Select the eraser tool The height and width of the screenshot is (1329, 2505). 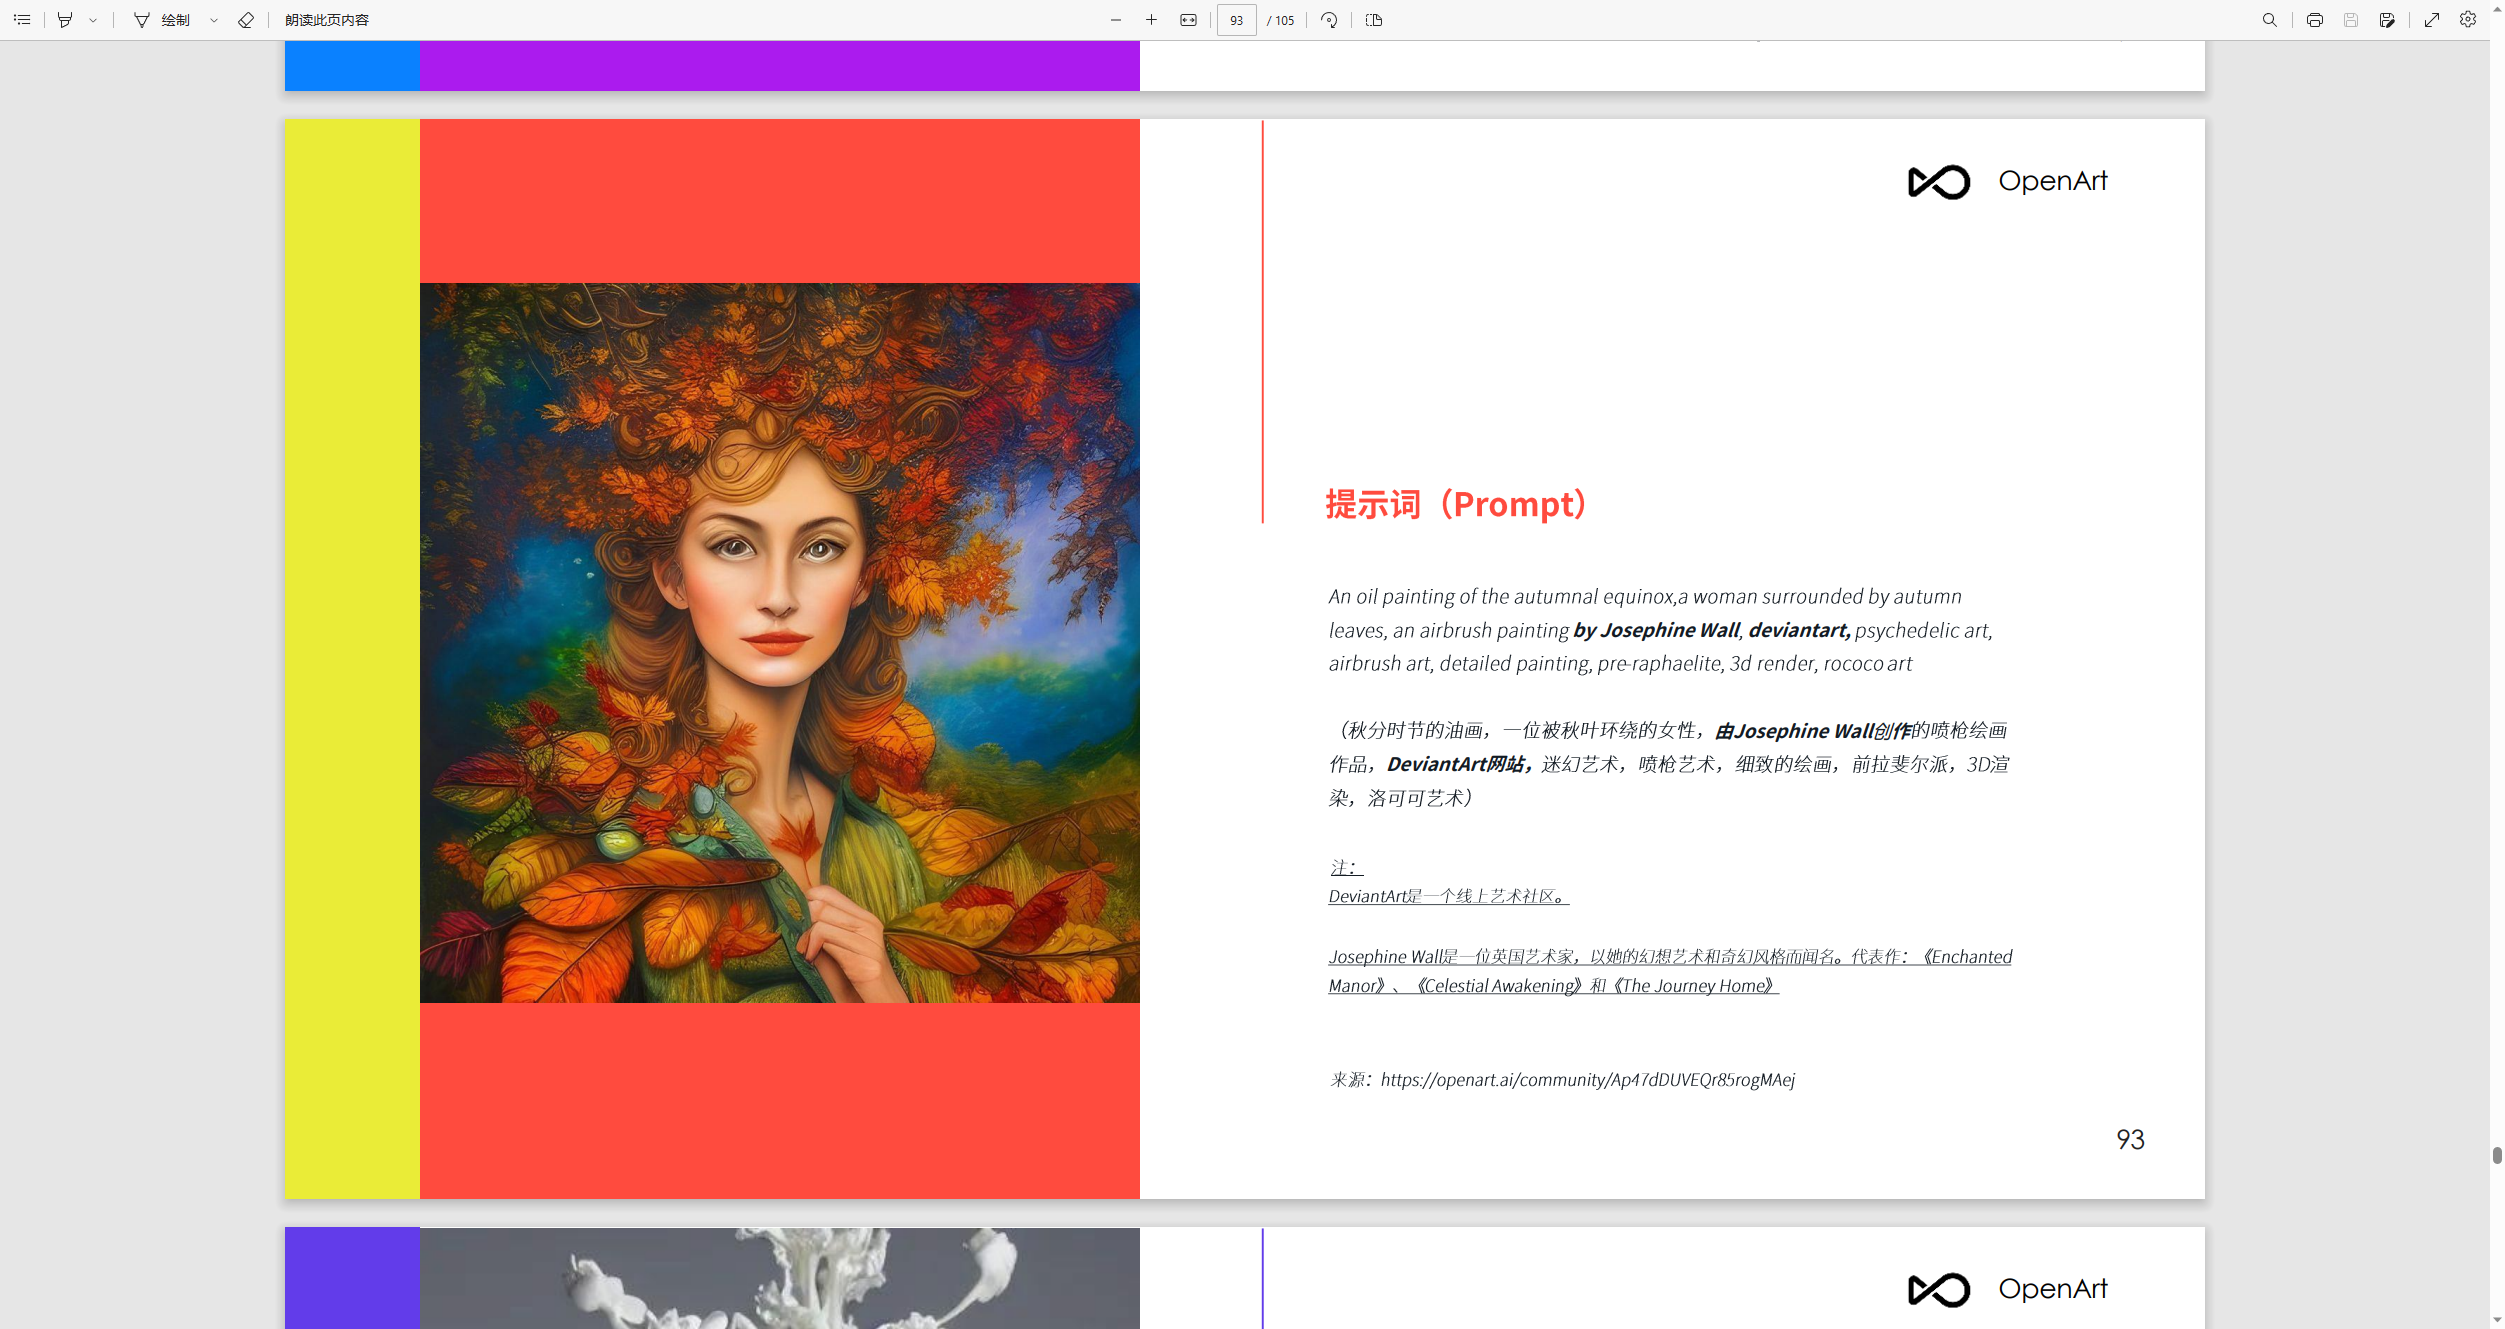coord(246,20)
